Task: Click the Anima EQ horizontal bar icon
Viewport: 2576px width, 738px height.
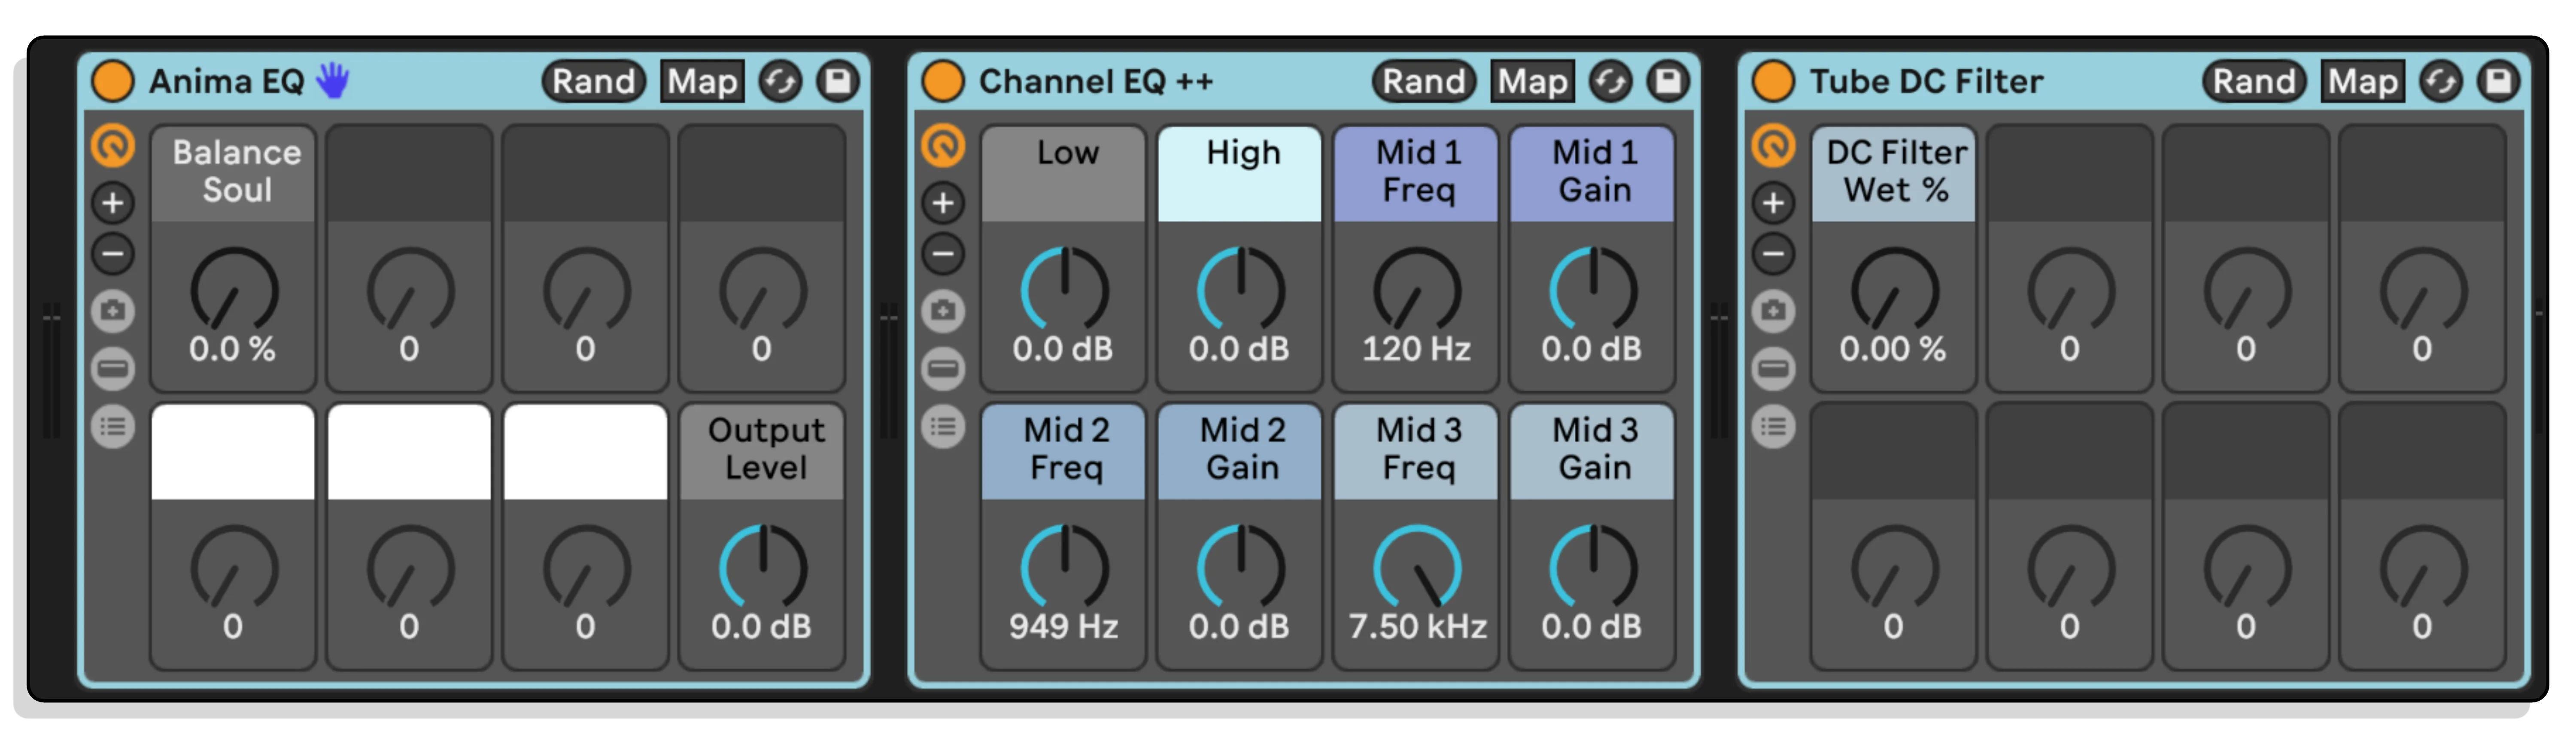Action: pos(113,369)
